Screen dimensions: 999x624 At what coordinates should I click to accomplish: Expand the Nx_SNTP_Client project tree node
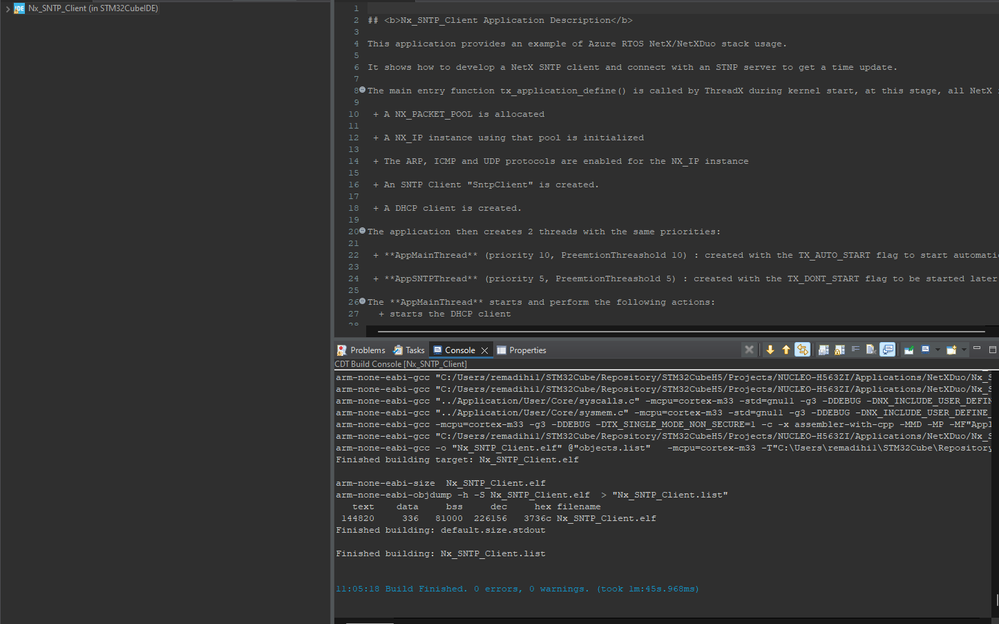coord(7,9)
